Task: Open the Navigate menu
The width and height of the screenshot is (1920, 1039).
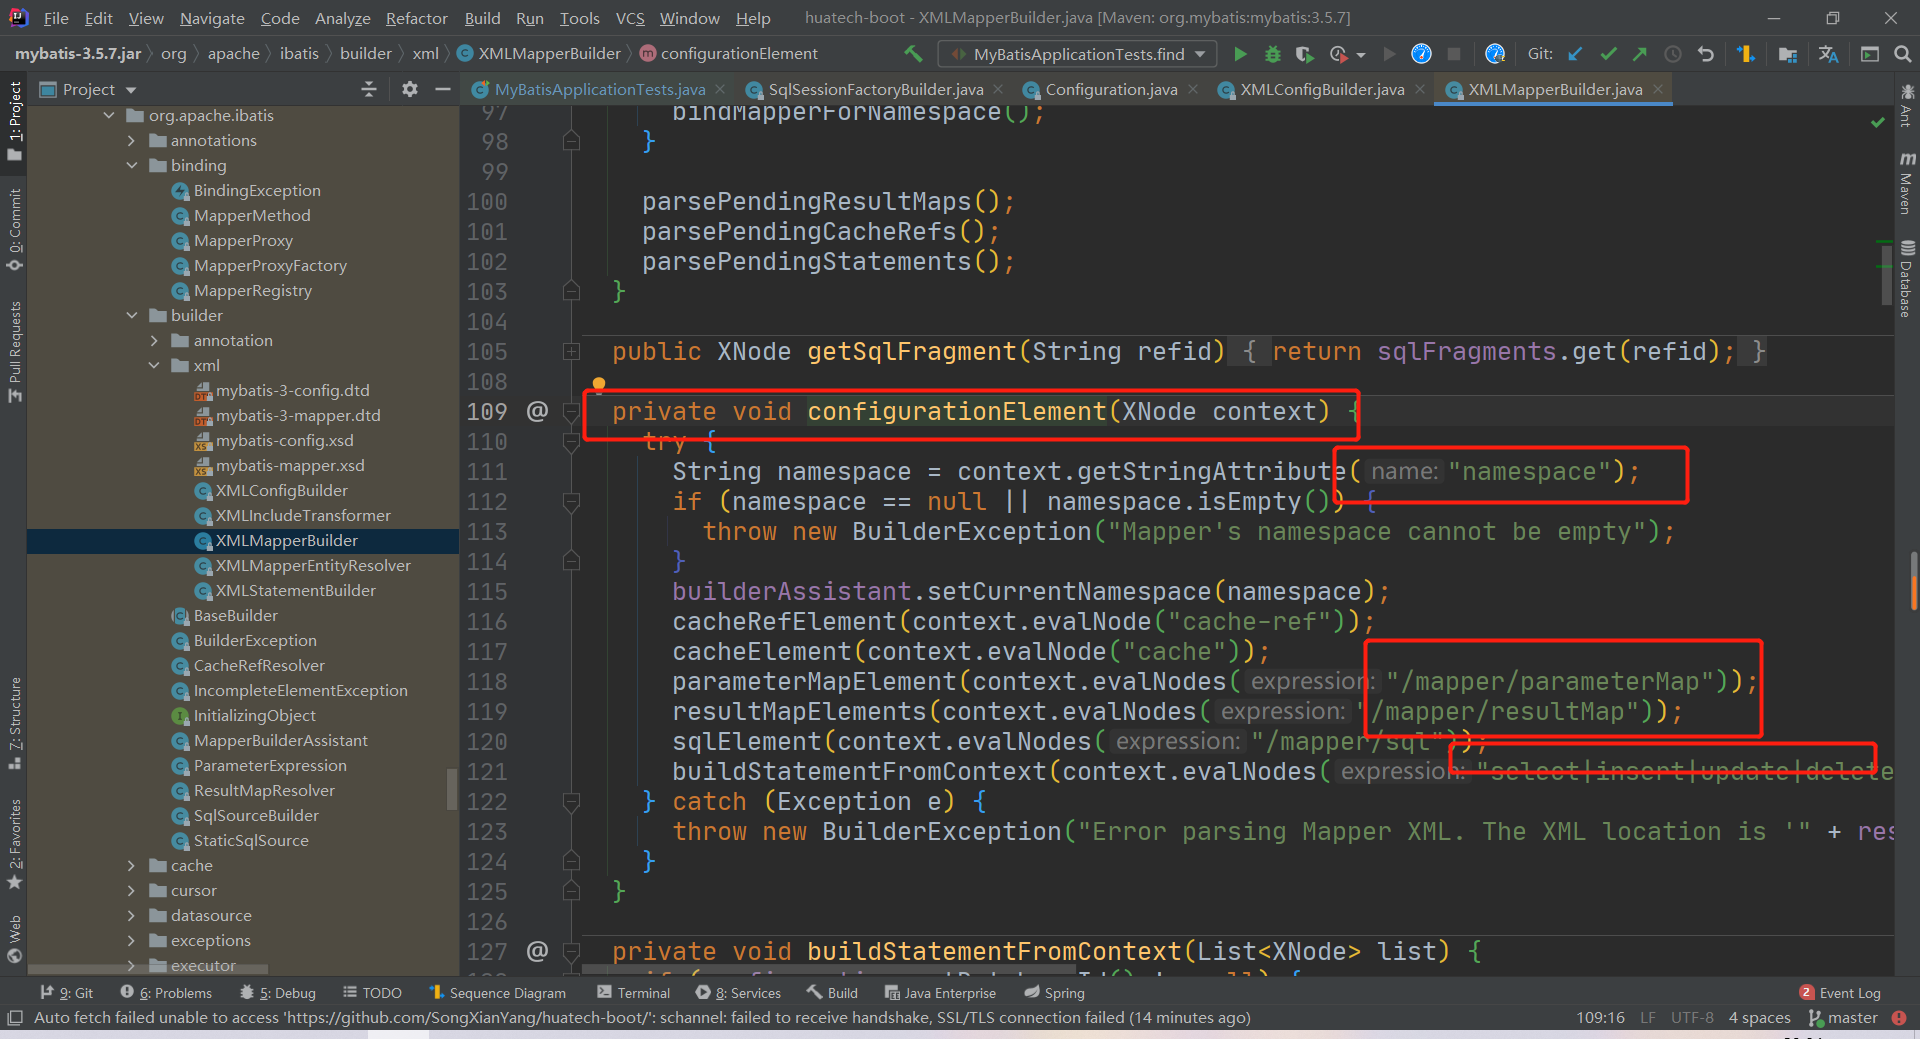Action: [x=212, y=18]
